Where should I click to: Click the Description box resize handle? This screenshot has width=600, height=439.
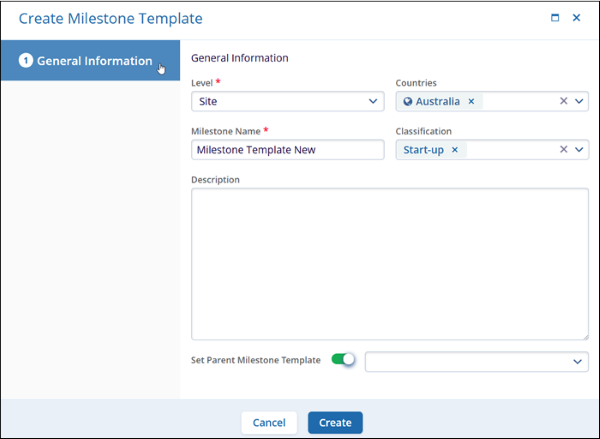(585, 337)
